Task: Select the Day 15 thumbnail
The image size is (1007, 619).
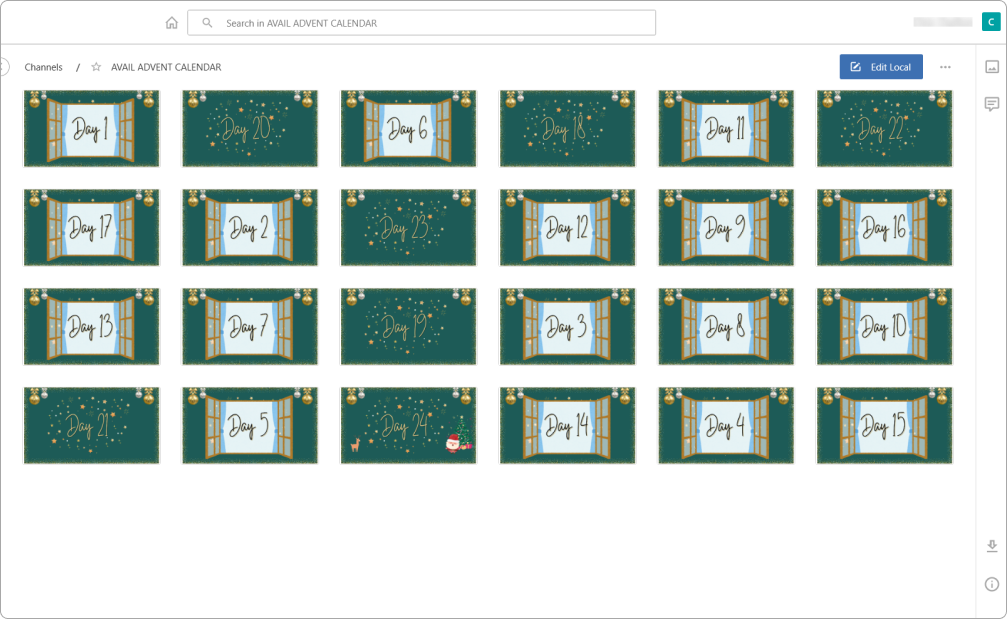Action: pyautogui.click(x=884, y=426)
